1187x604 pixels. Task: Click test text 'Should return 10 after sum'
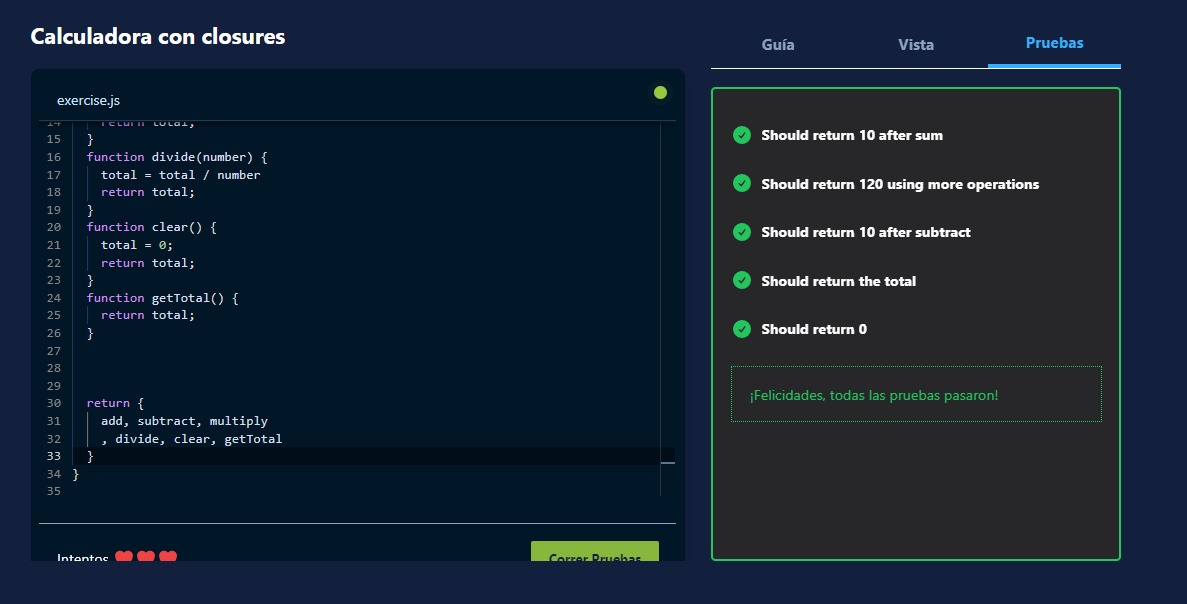click(852, 135)
